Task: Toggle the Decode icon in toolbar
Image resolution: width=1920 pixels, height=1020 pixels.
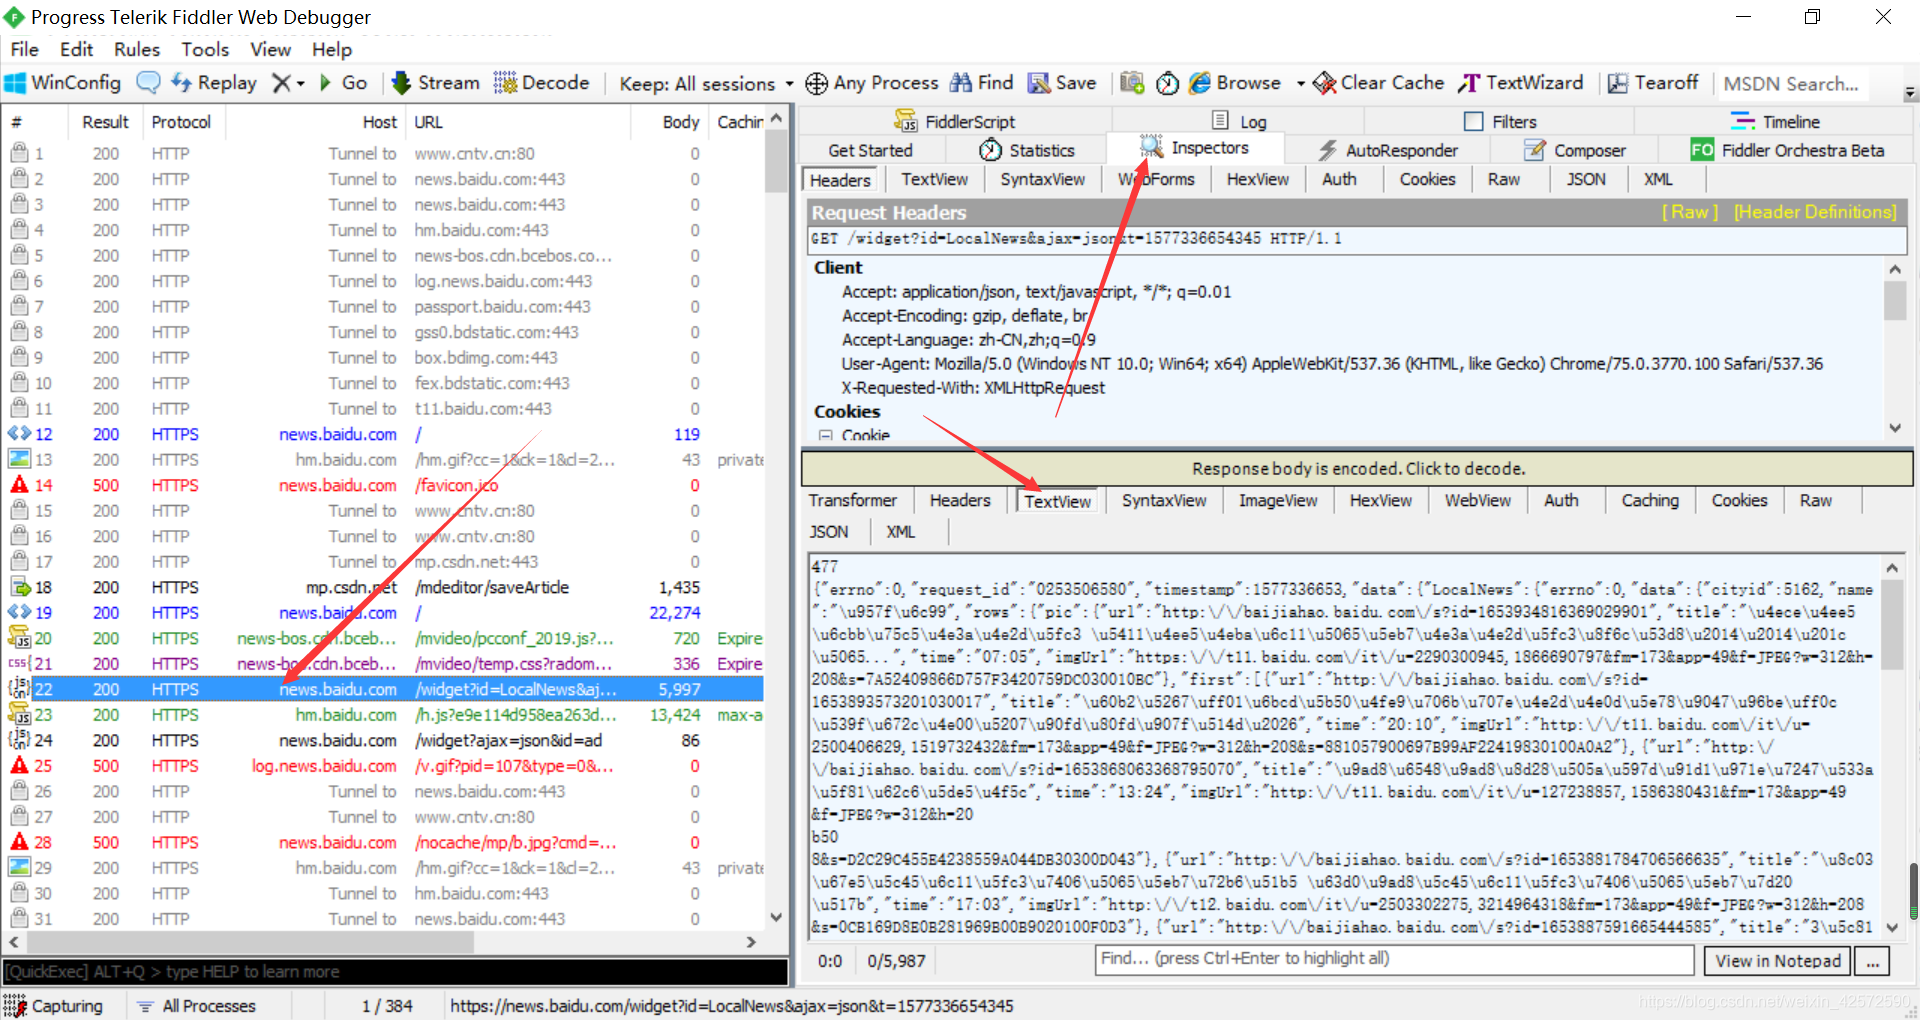Action: click(505, 83)
